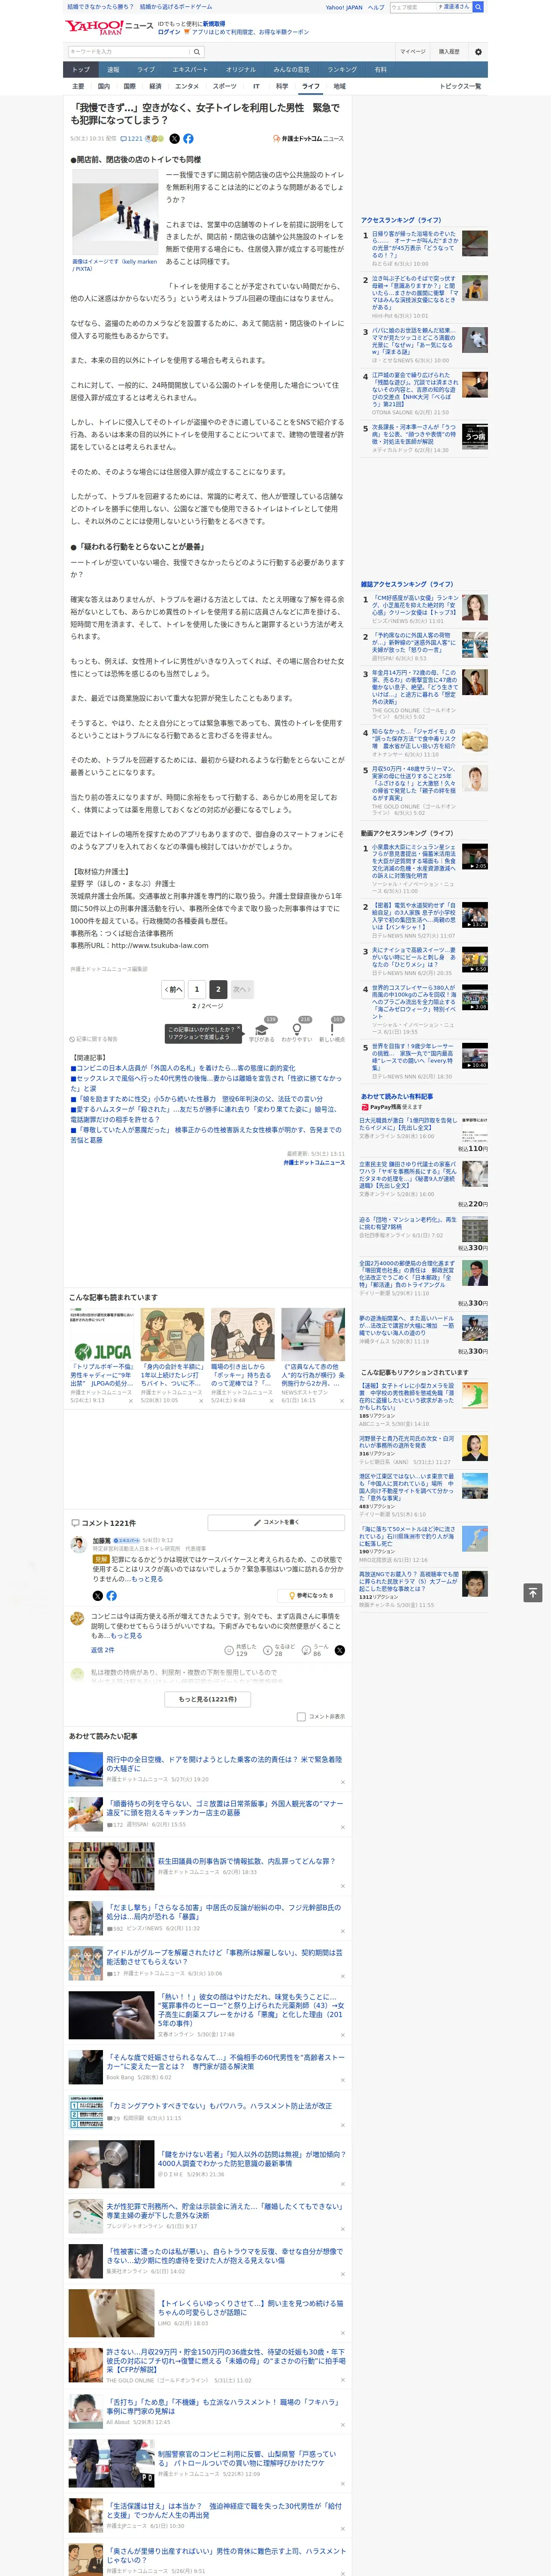551x2576 pixels.
Task: Click the back-to-top arrow button
Action: point(532,1592)
